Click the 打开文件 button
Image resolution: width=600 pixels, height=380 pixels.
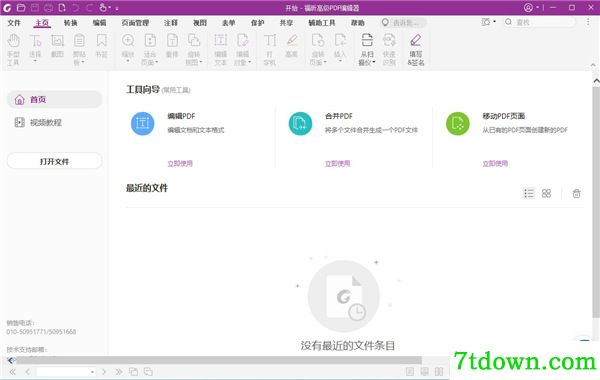point(54,161)
